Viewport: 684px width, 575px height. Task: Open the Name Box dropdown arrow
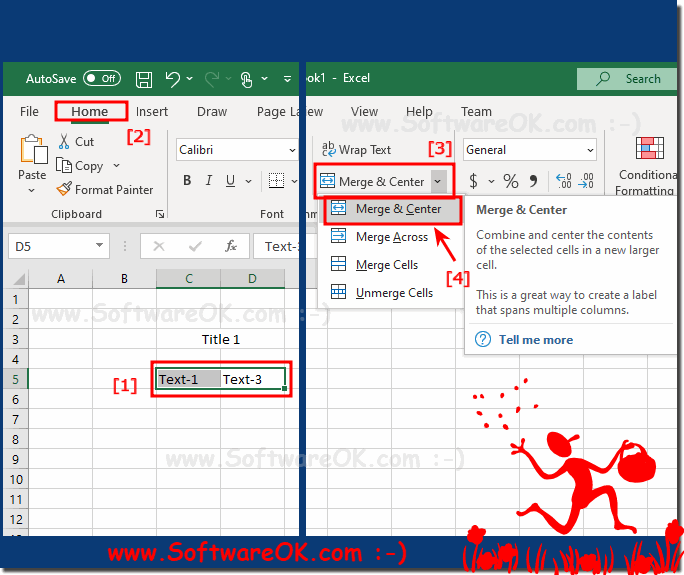99,246
